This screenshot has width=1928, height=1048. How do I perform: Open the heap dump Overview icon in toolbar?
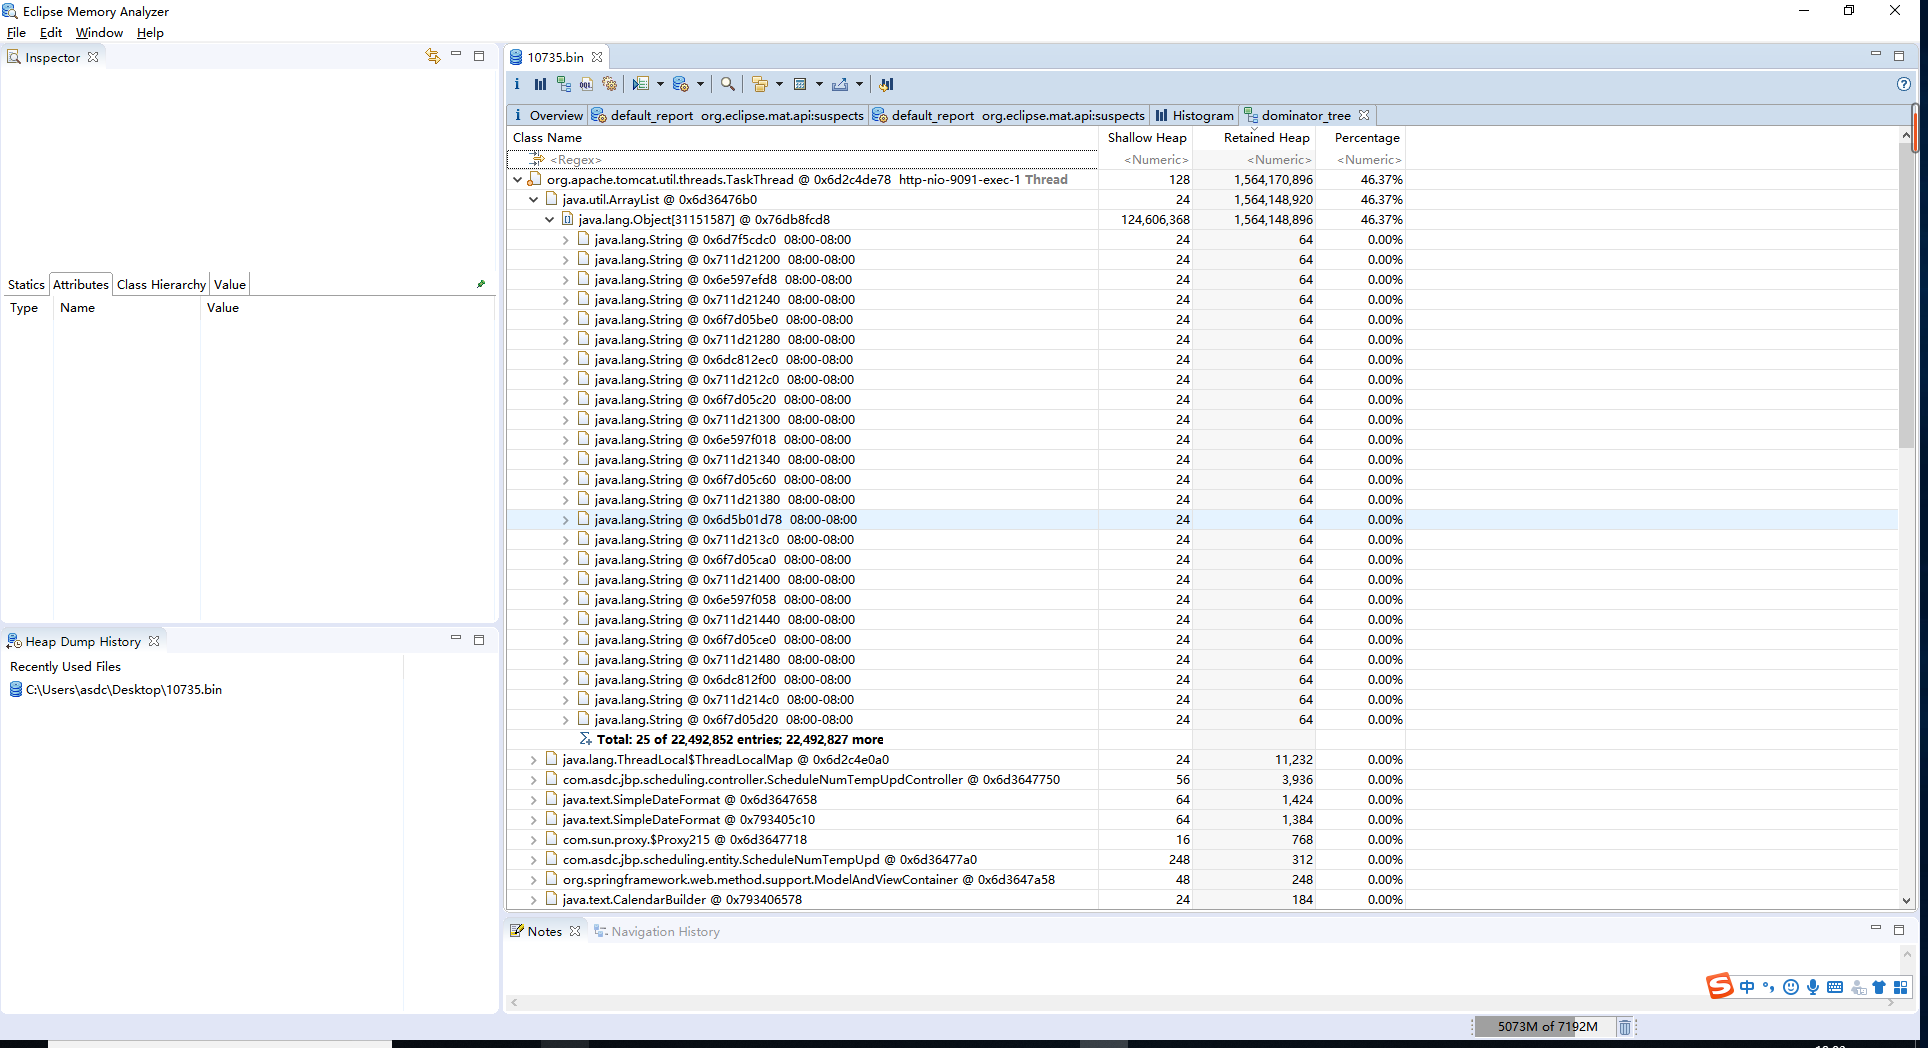click(x=517, y=84)
